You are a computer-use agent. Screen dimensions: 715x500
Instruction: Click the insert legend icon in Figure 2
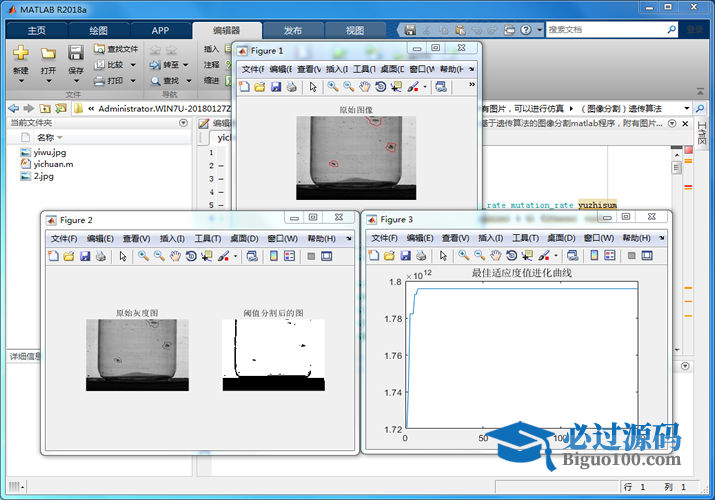pyautogui.click(x=290, y=256)
